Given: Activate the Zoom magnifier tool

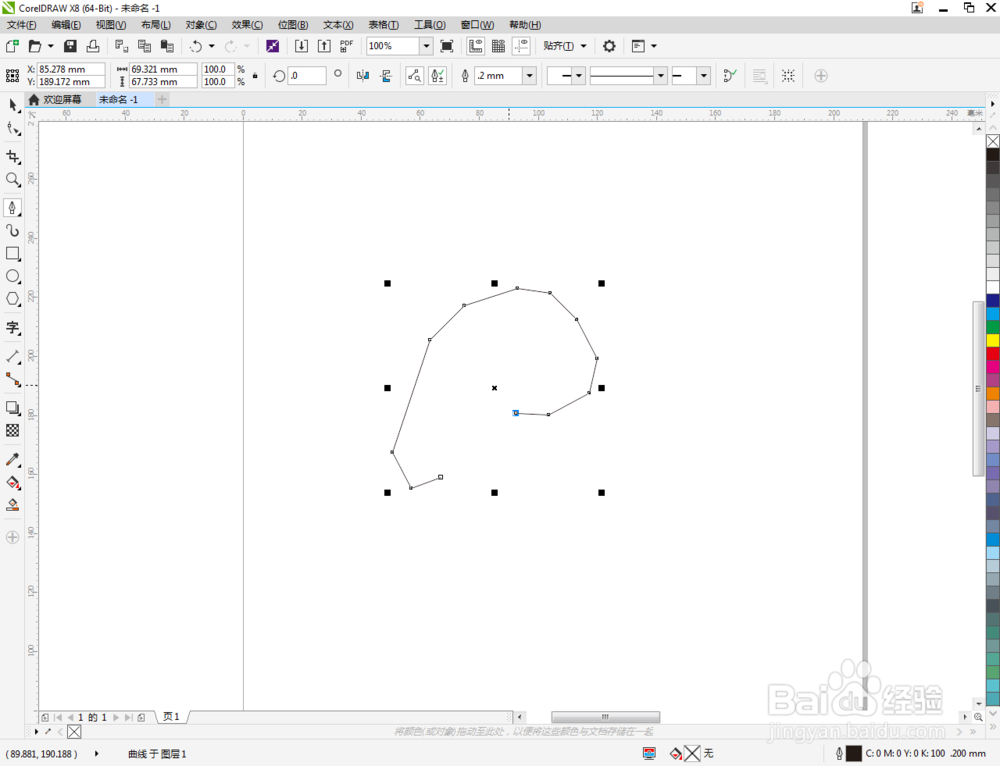Looking at the screenshot, I should (x=13, y=179).
